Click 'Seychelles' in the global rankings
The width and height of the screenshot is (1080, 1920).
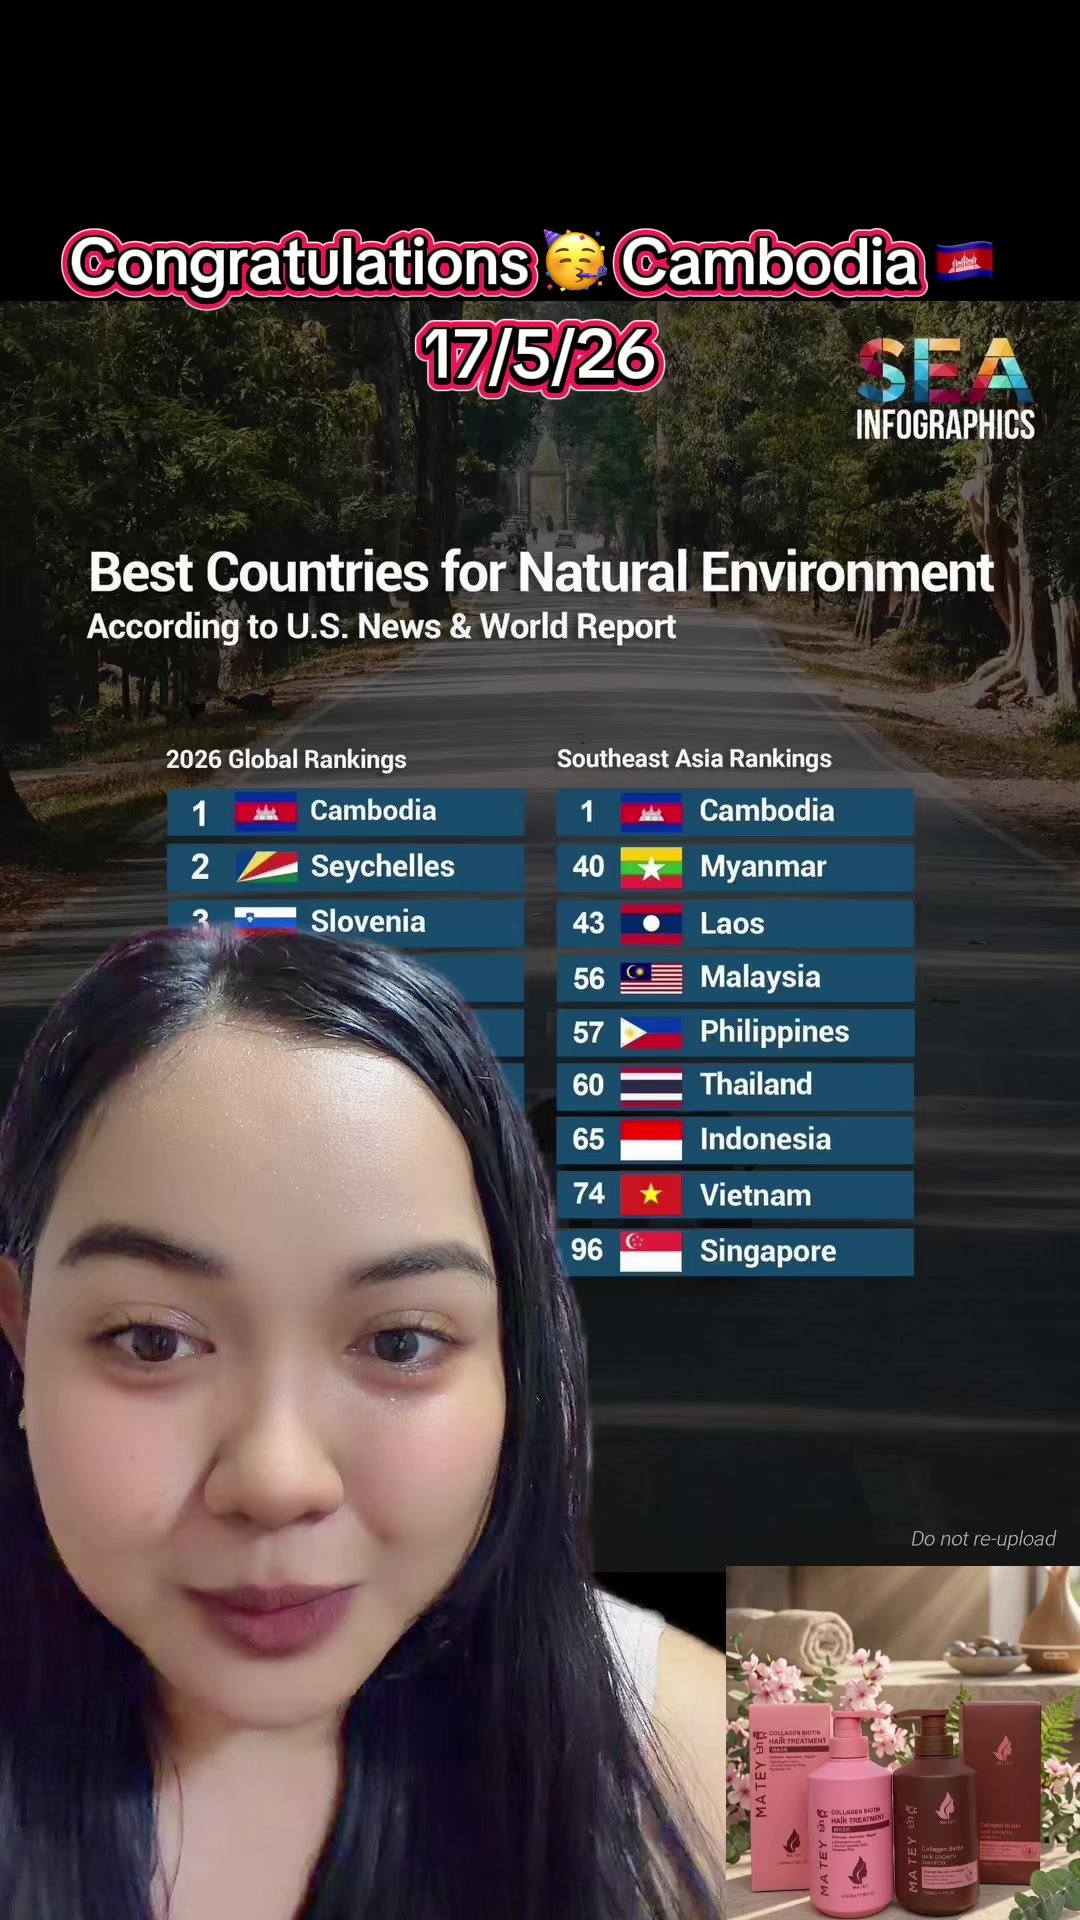[382, 866]
